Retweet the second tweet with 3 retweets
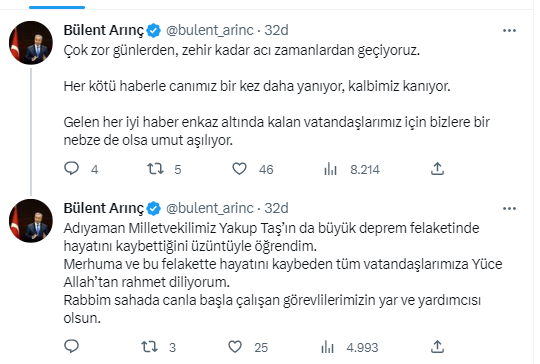 pyautogui.click(x=149, y=347)
